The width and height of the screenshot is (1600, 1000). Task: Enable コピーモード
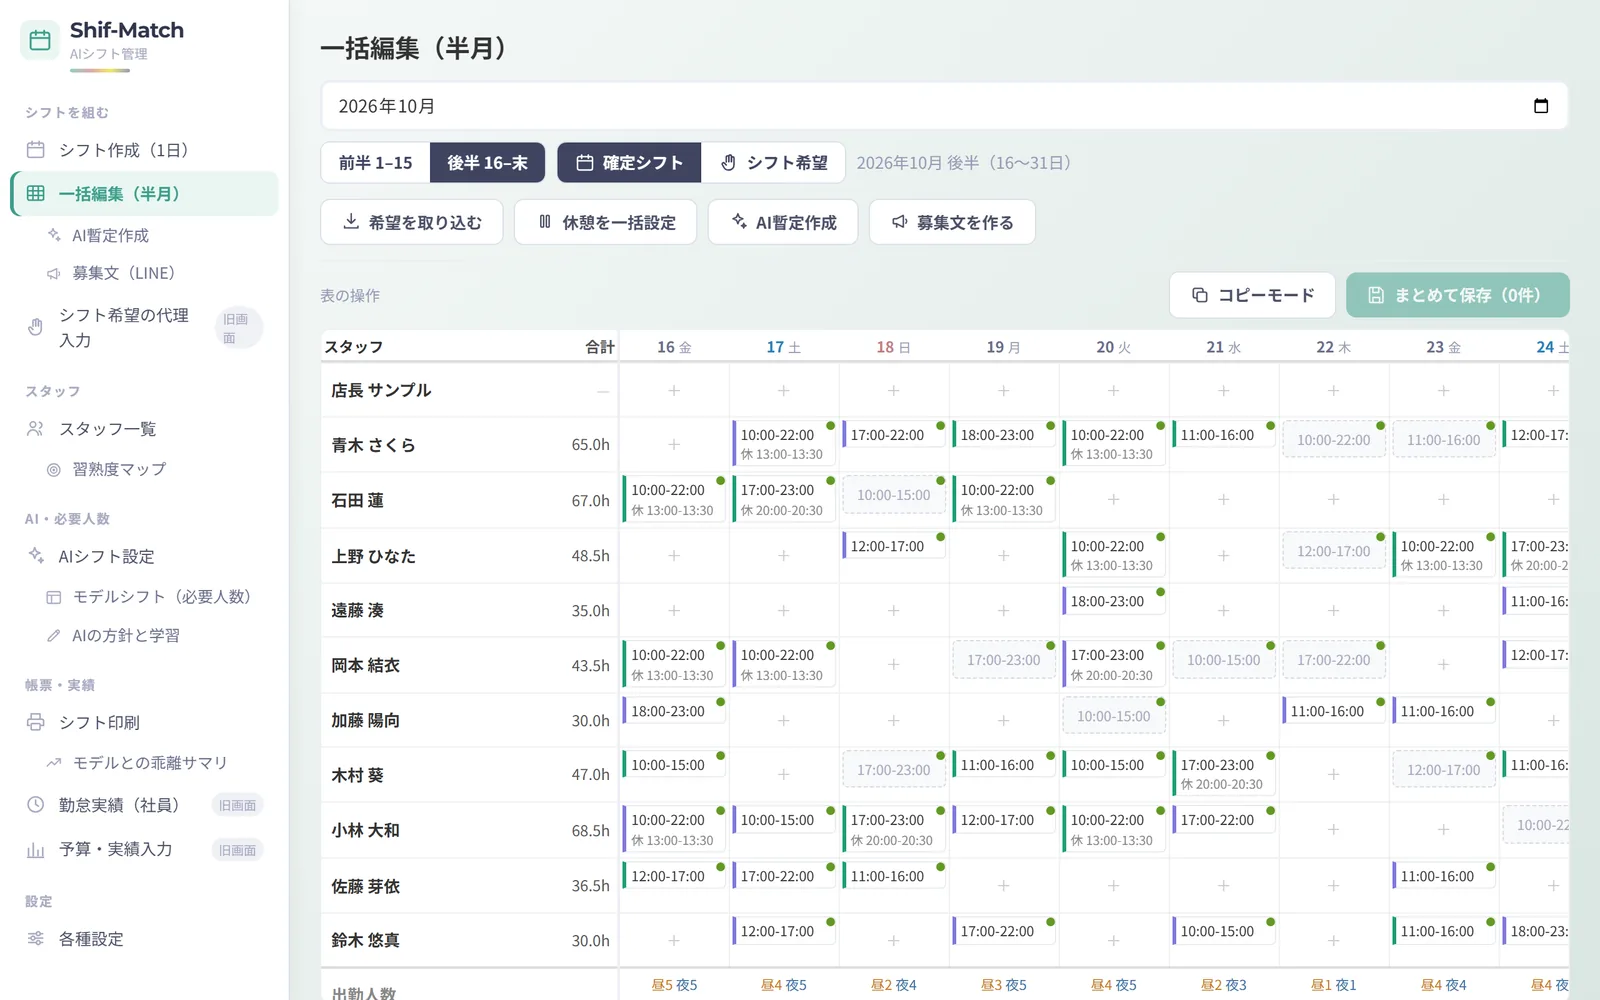click(1252, 295)
